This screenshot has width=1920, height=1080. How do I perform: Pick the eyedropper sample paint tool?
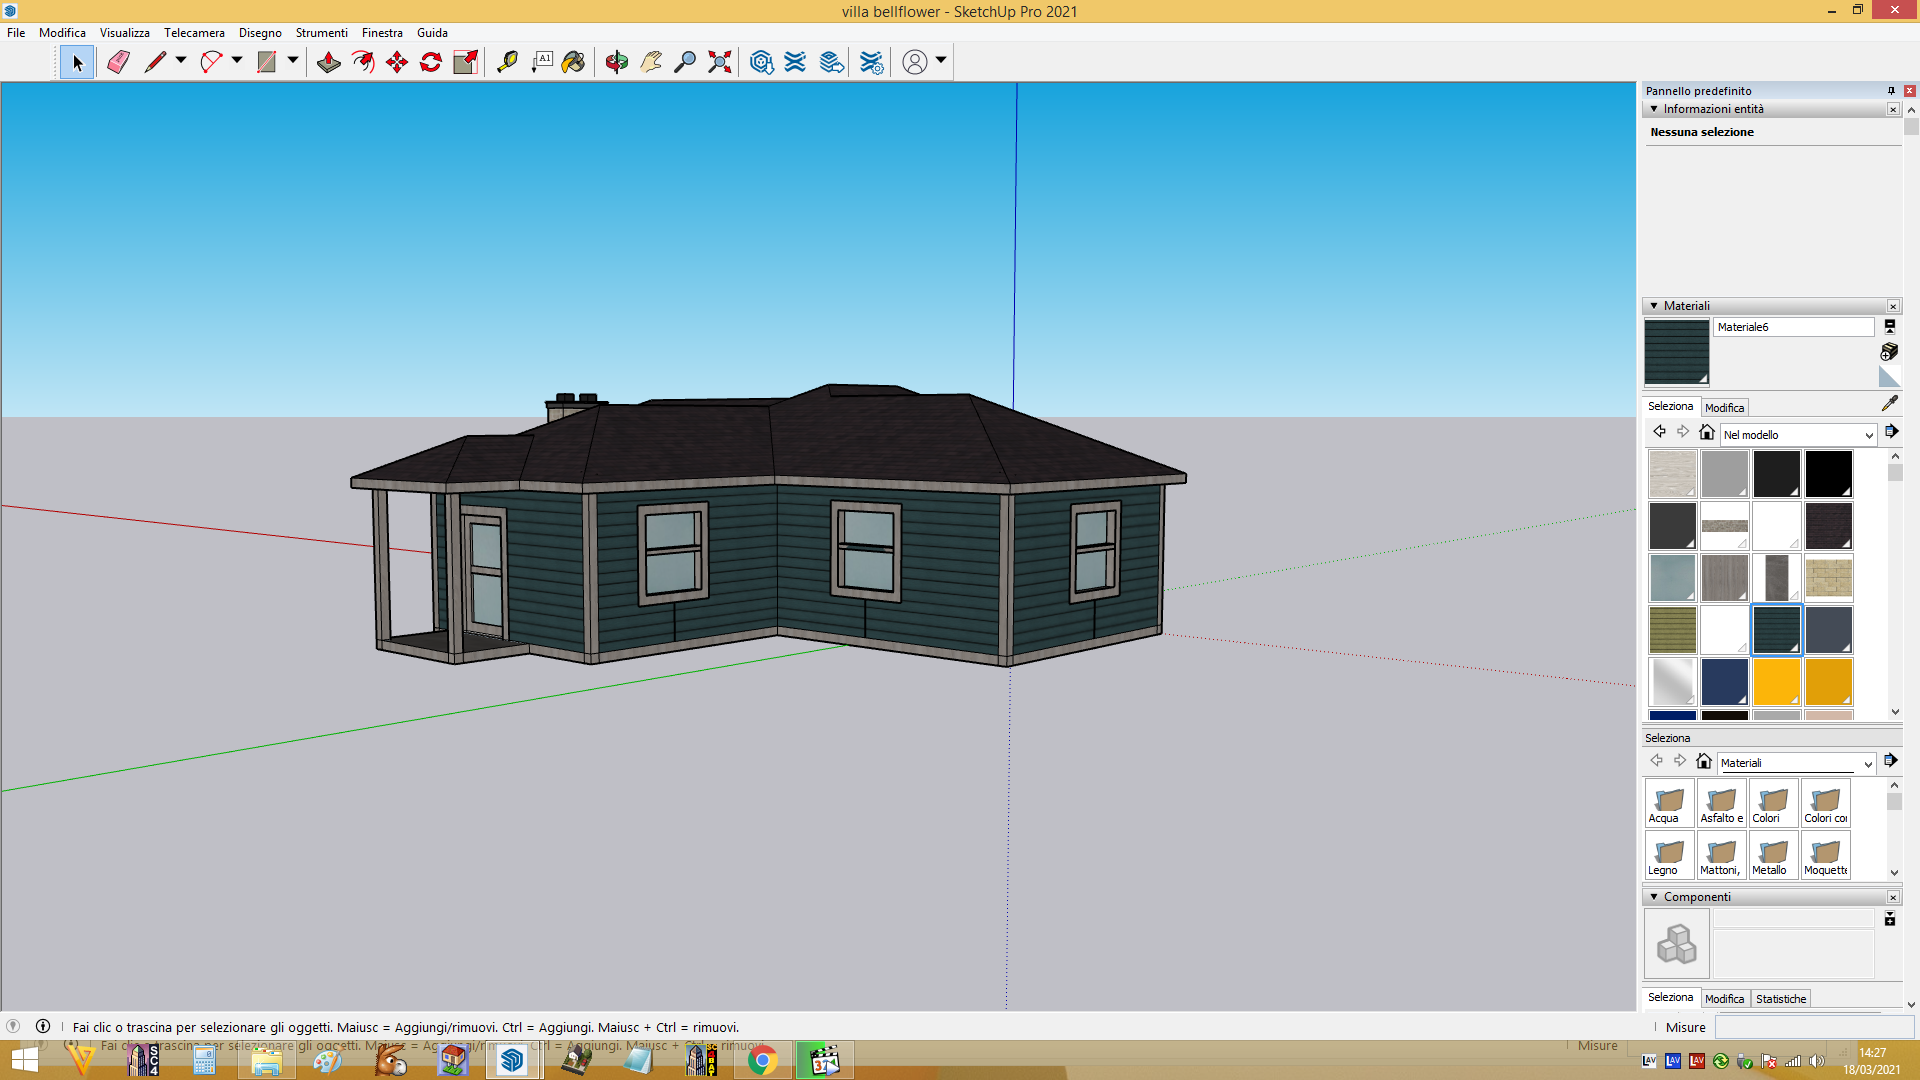point(1889,403)
